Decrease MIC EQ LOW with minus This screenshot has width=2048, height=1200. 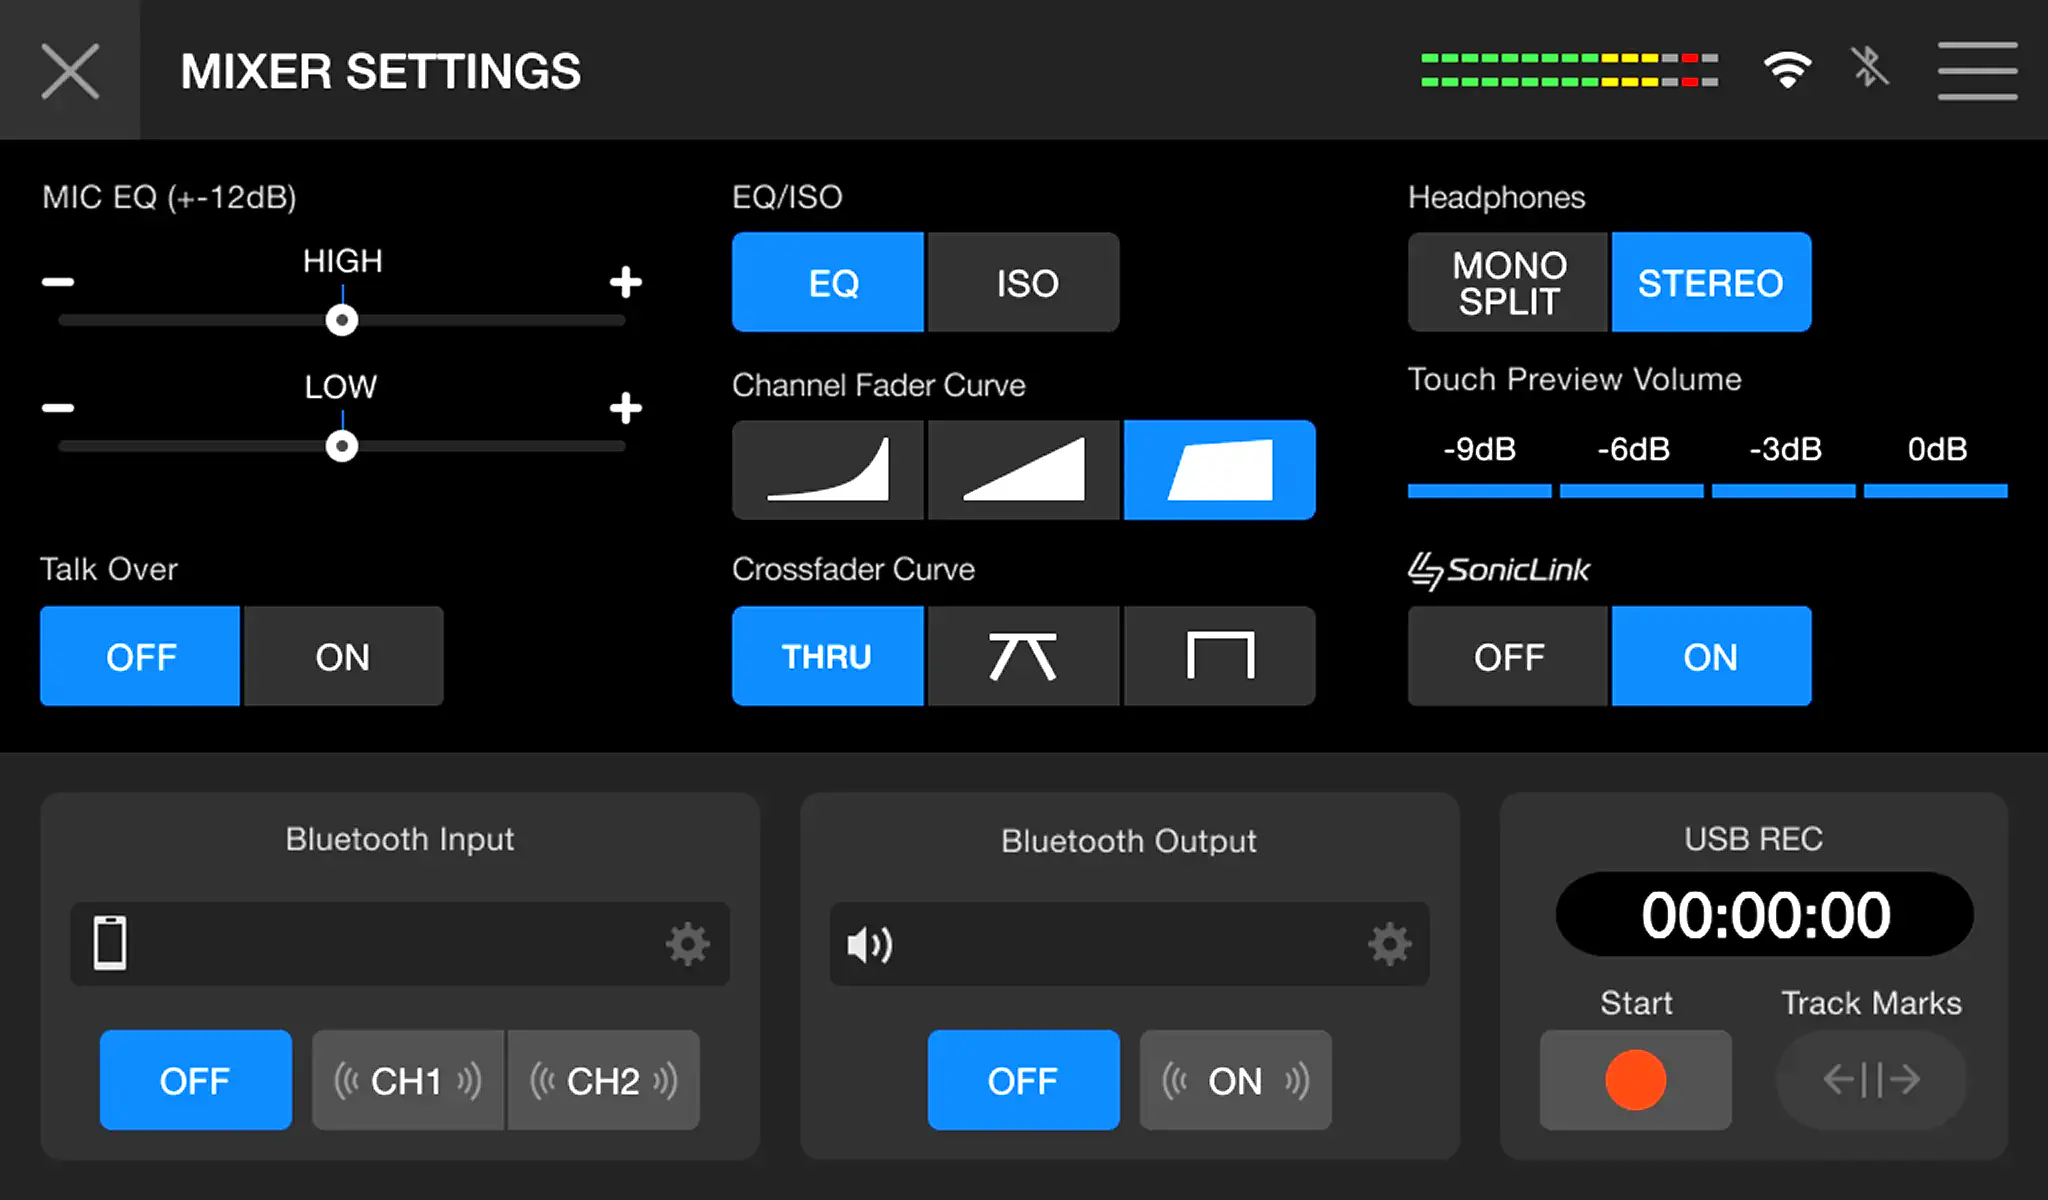click(58, 408)
